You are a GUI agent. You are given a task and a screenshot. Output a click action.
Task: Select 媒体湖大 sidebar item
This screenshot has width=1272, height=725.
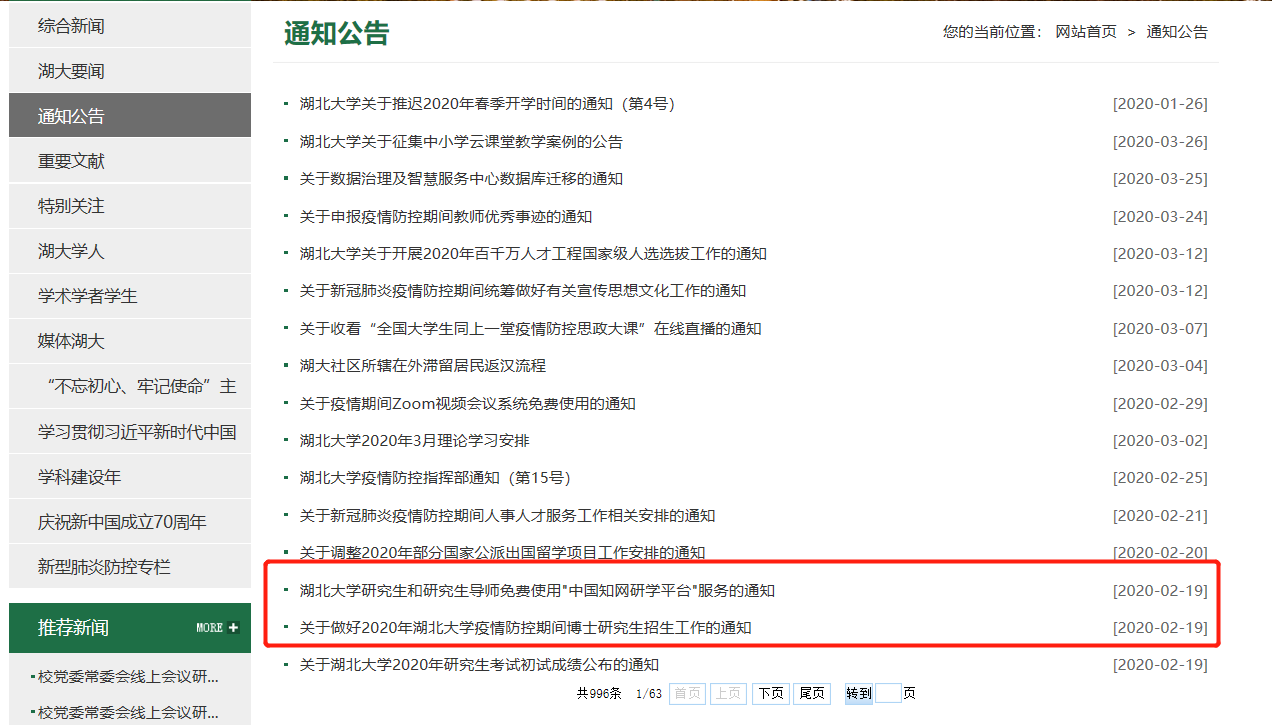71,341
